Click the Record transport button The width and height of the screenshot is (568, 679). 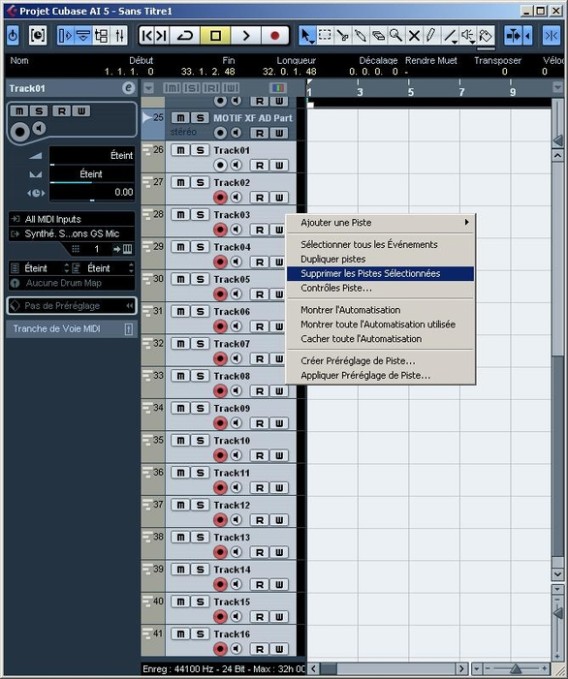[x=274, y=36]
